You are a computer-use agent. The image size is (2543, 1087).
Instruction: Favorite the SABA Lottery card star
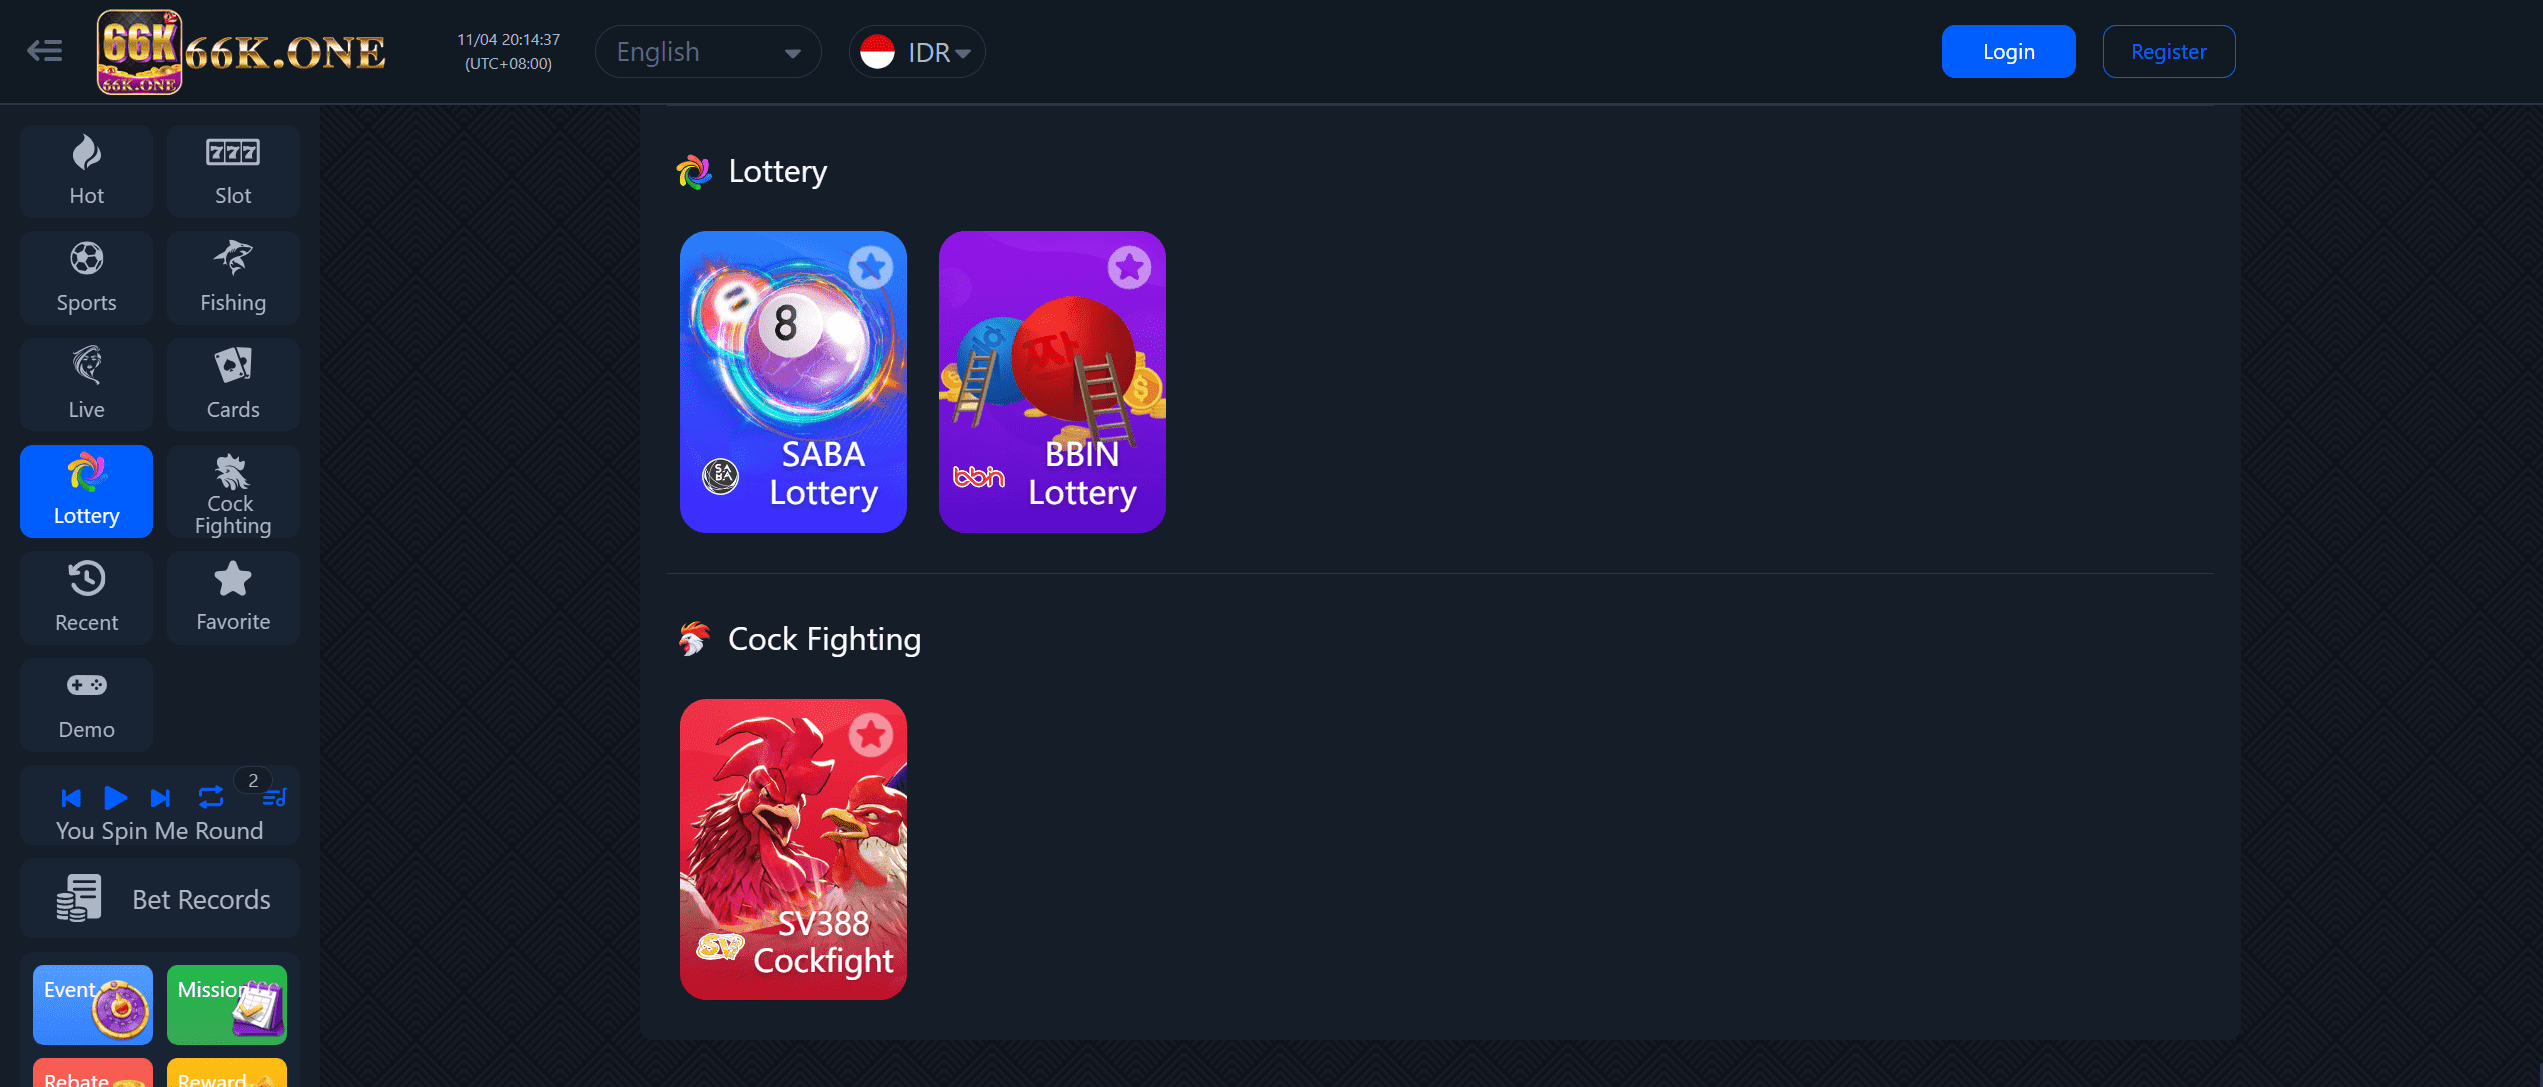[x=870, y=267]
